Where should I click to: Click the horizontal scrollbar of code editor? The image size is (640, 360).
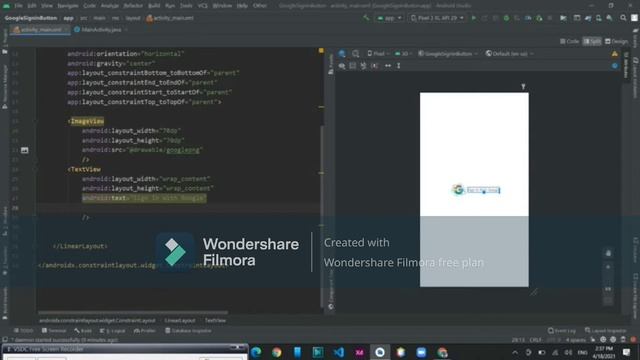click(133, 313)
